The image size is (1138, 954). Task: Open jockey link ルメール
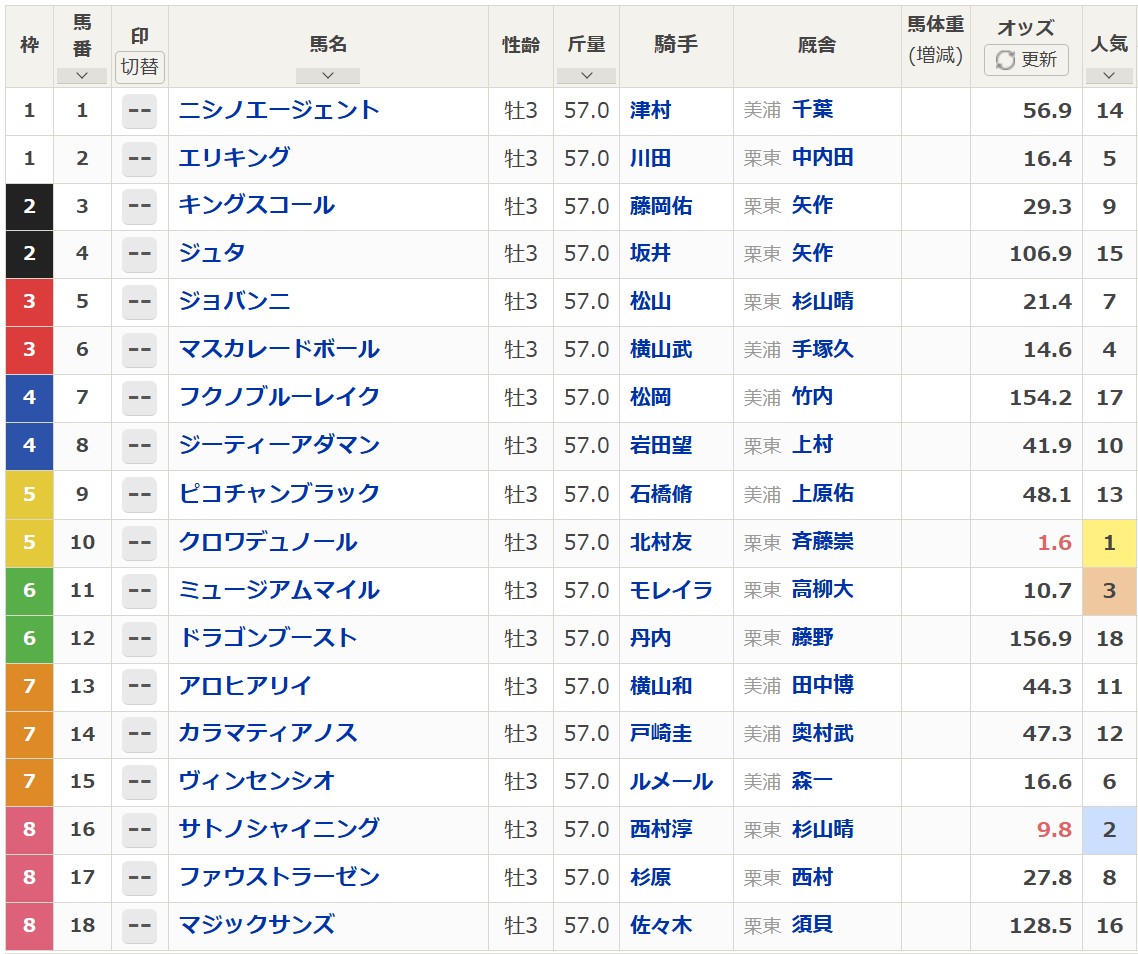pyautogui.click(x=671, y=782)
